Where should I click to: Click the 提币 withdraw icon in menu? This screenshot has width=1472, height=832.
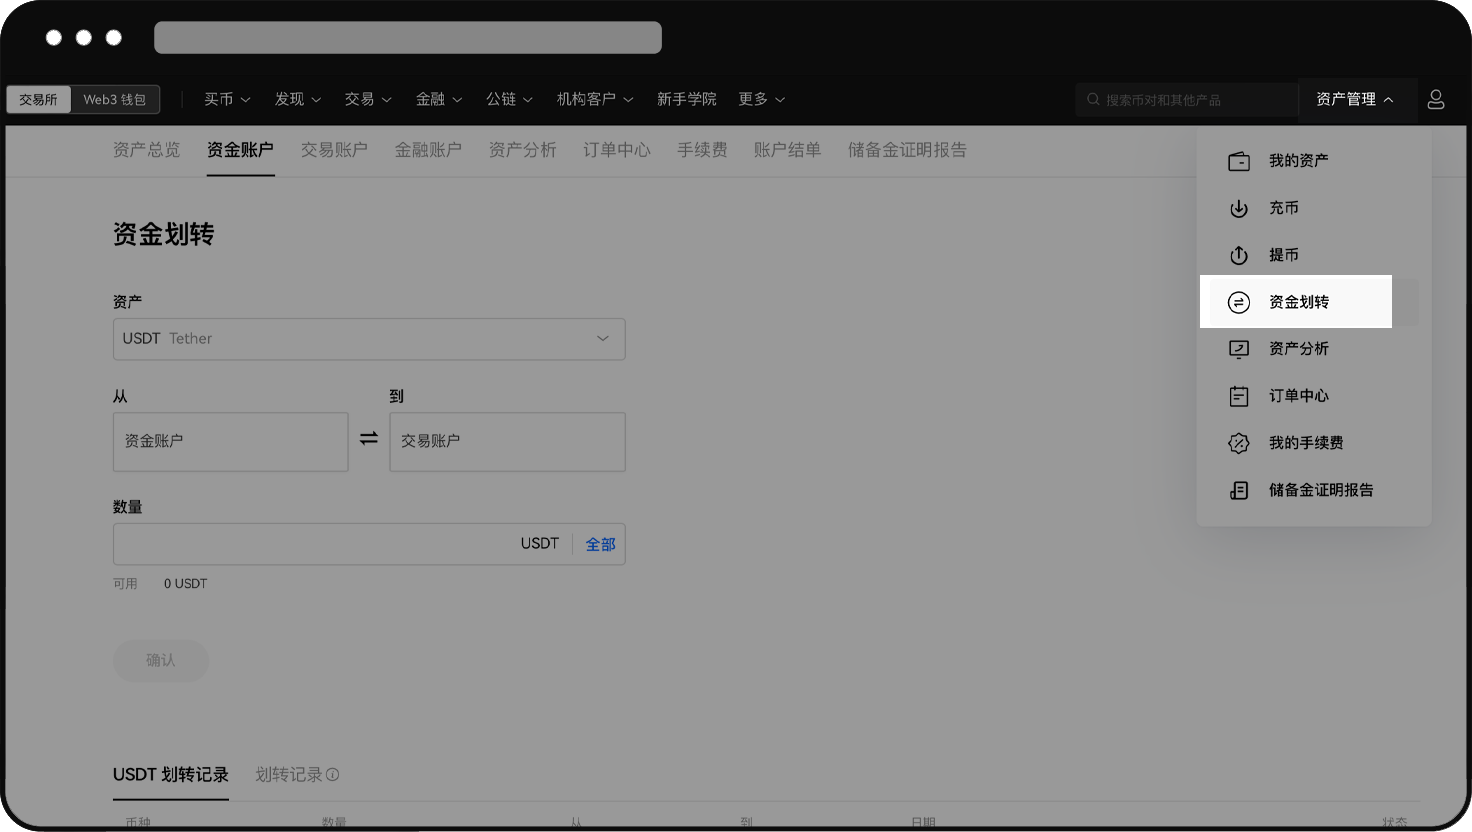pyautogui.click(x=1238, y=255)
